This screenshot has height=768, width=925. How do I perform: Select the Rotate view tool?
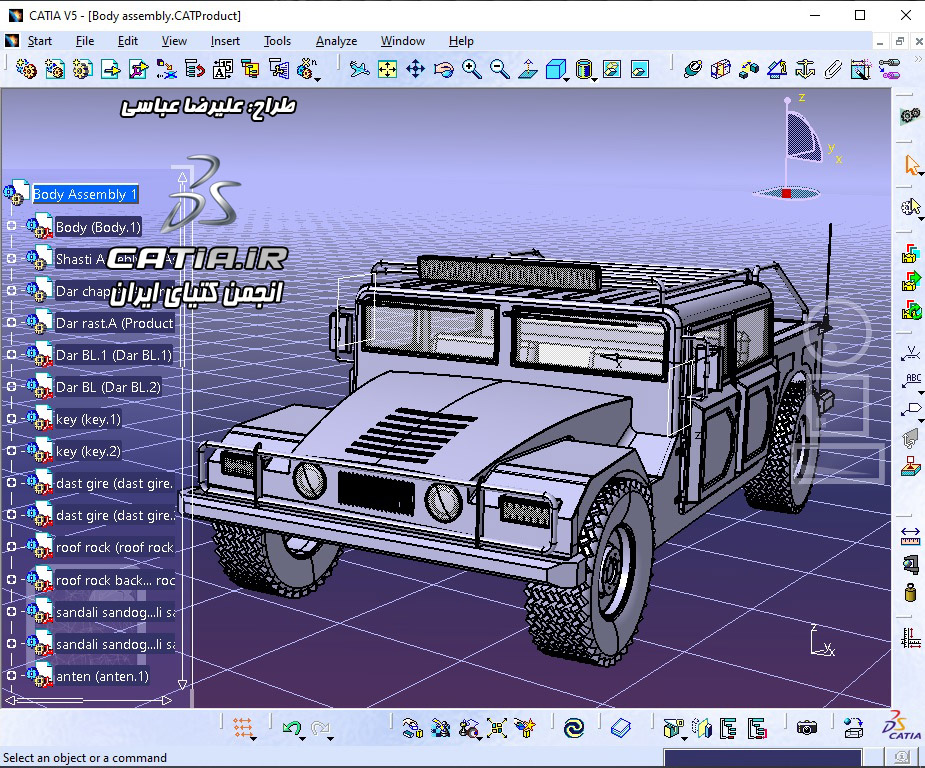444,70
